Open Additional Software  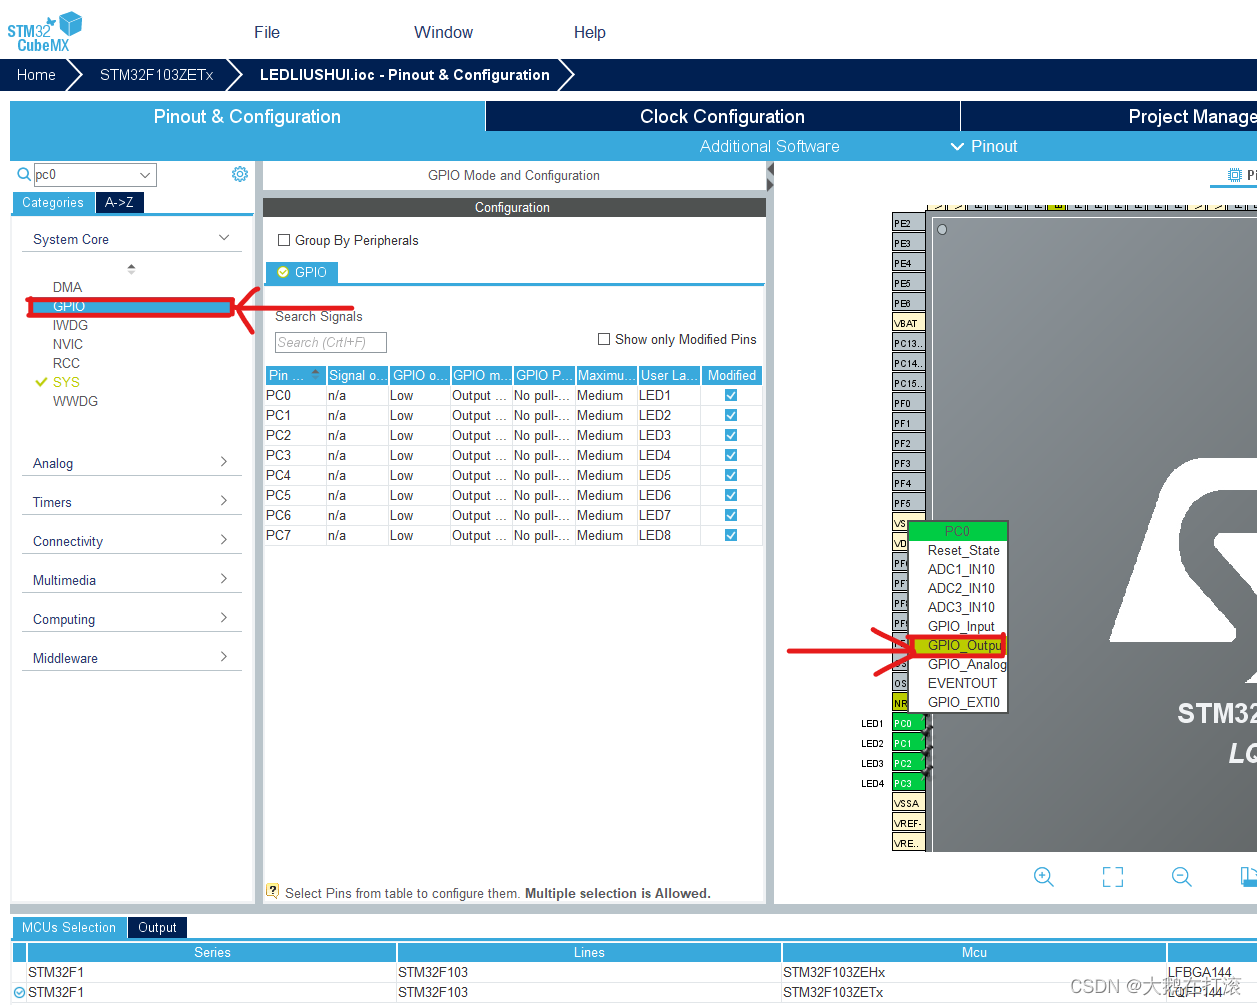pyautogui.click(x=769, y=146)
